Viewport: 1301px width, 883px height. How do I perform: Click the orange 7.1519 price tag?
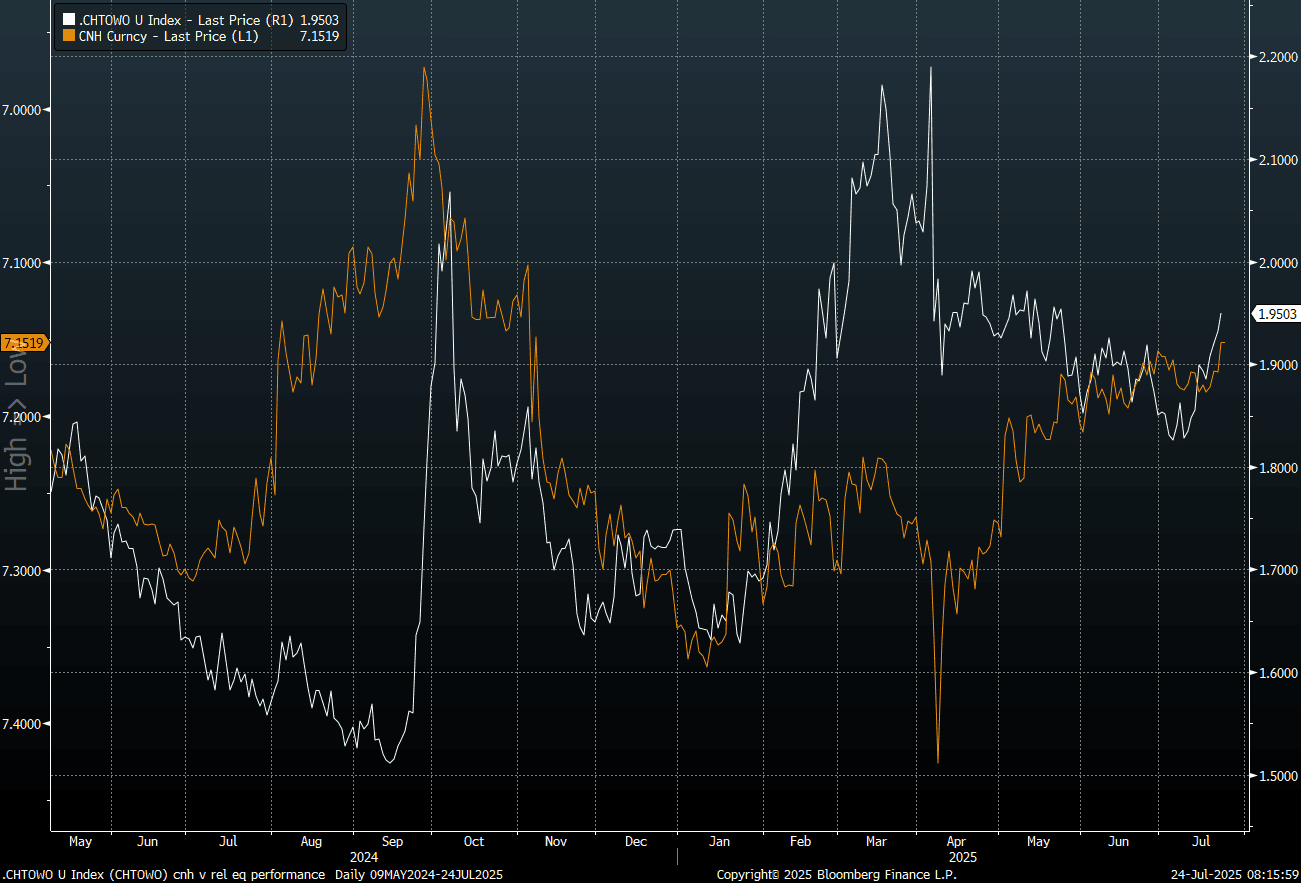24,343
